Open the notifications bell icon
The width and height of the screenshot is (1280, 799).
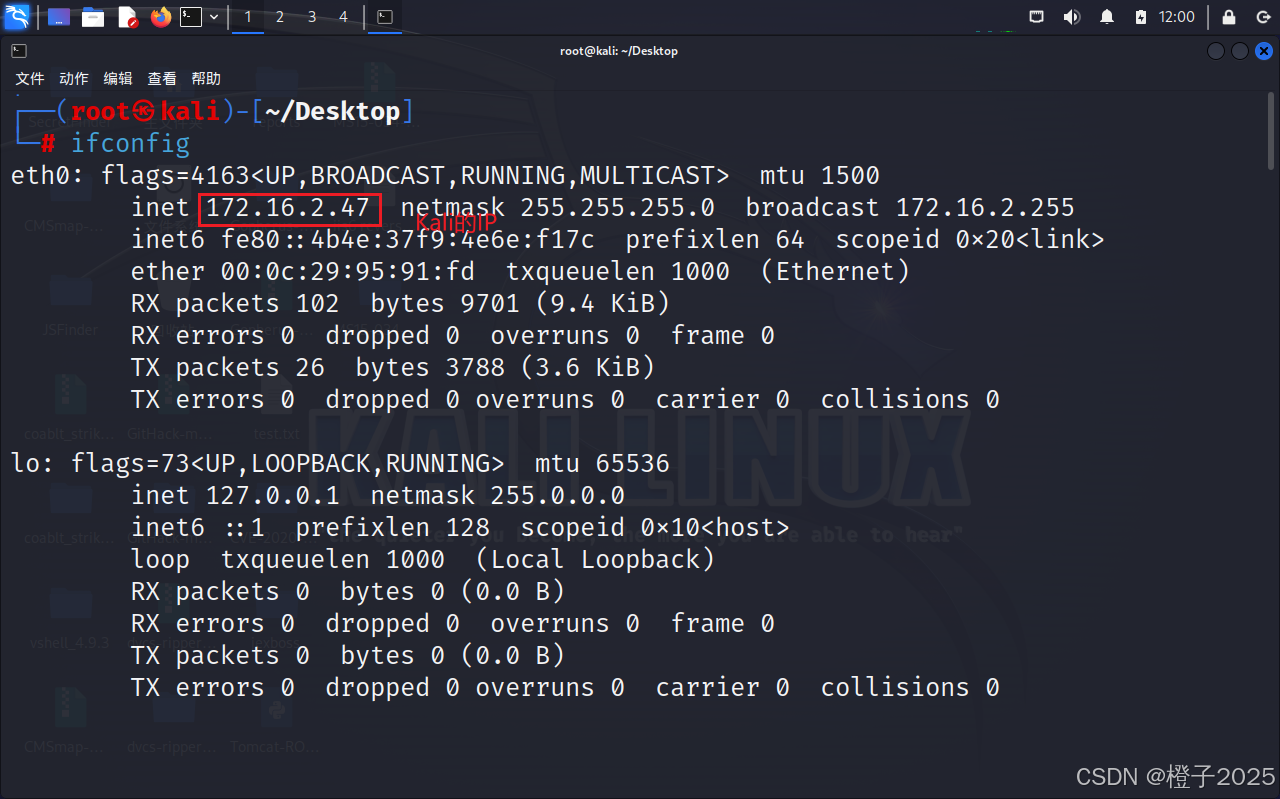point(1107,17)
